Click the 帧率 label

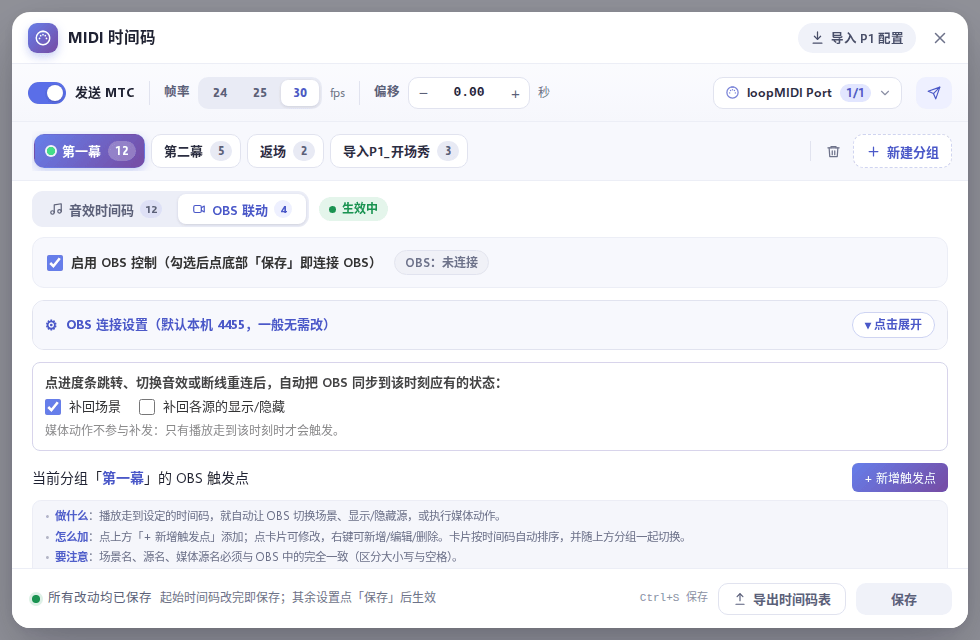click(177, 92)
